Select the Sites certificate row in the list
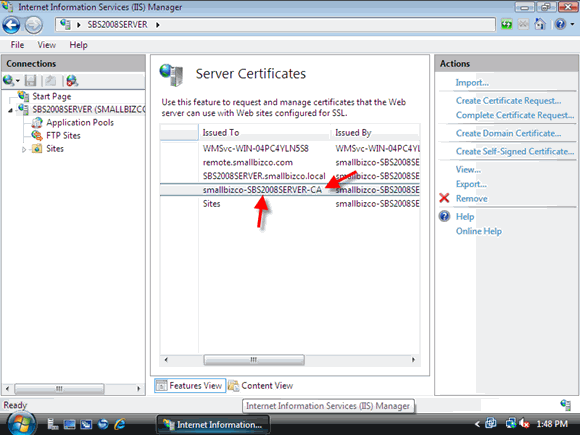This screenshot has width=580, height=435. click(x=290, y=204)
